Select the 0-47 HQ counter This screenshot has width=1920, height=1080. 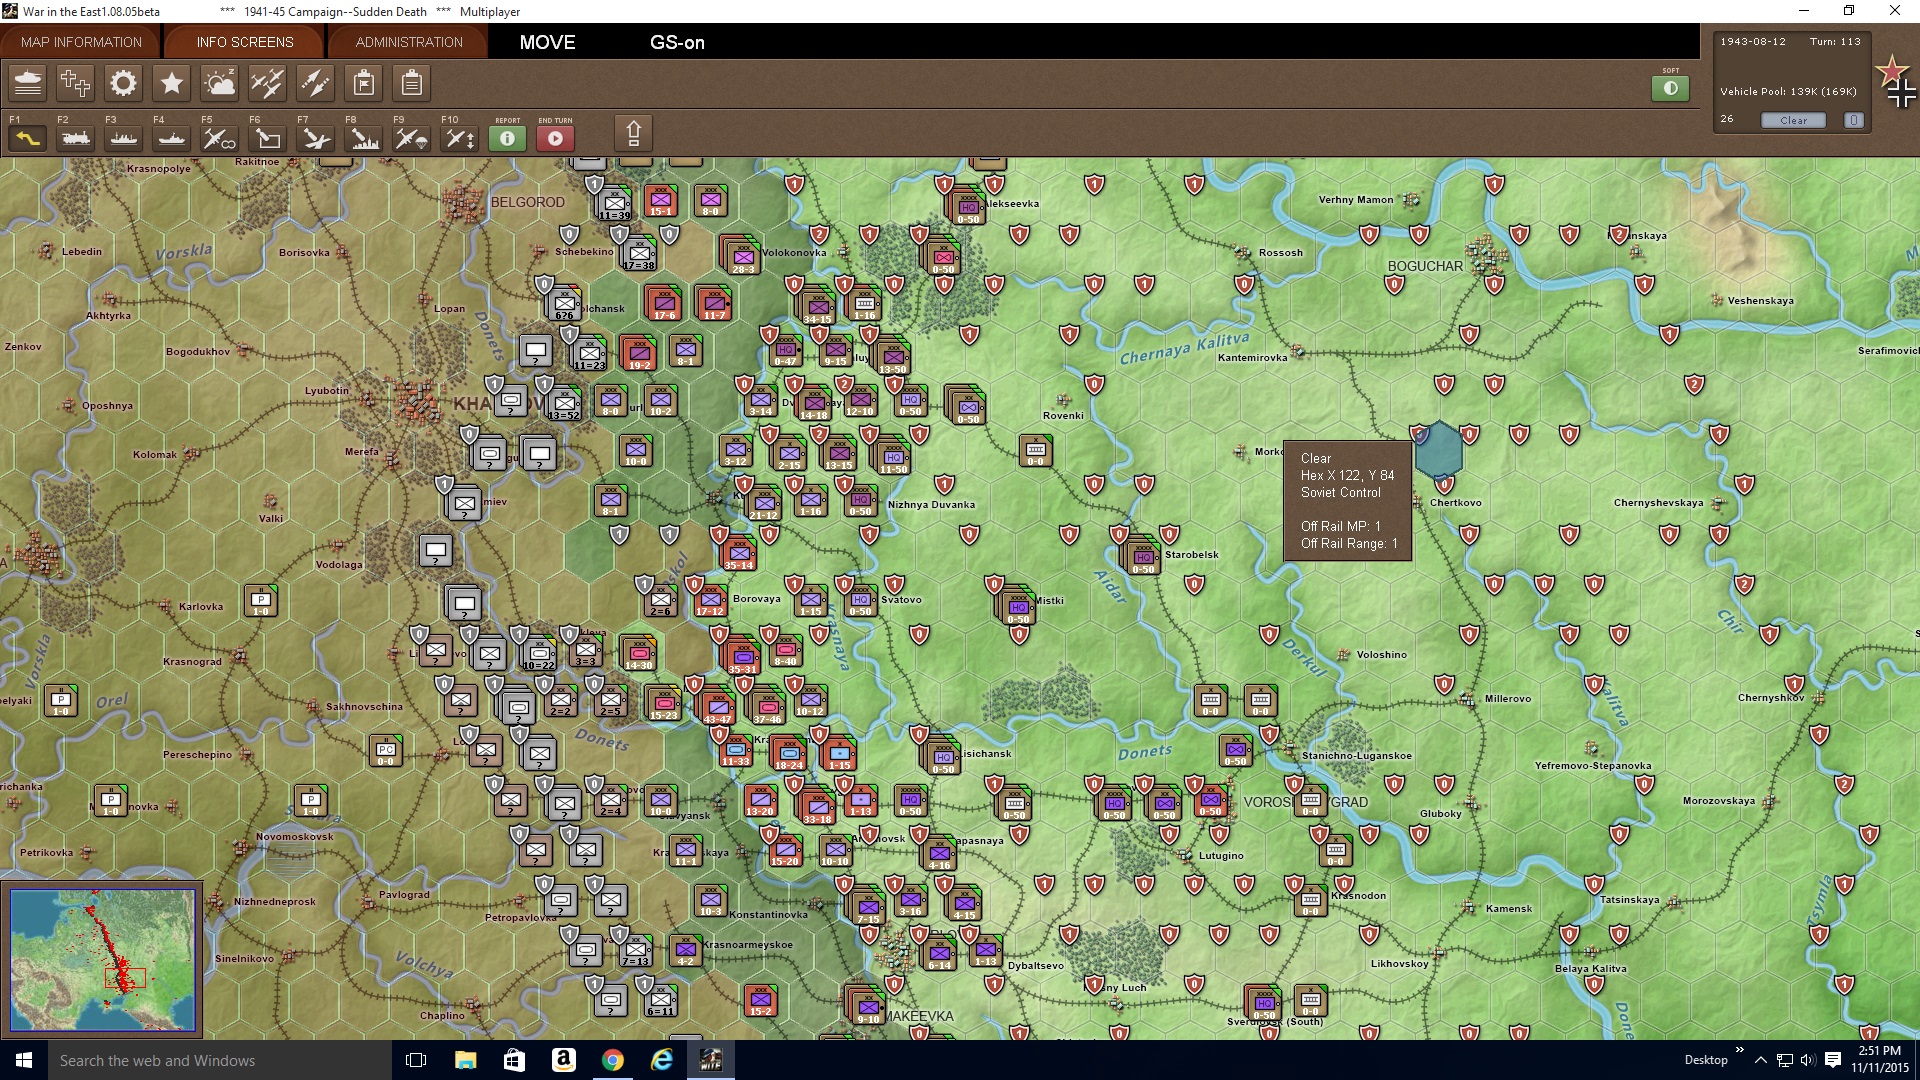(x=785, y=350)
